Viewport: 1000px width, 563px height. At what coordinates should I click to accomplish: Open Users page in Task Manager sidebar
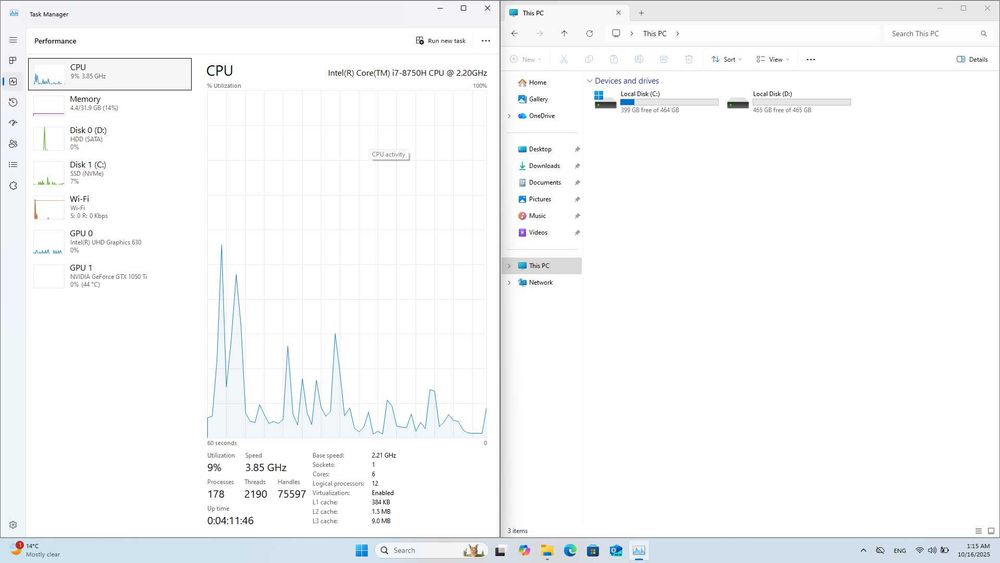[x=13, y=144]
